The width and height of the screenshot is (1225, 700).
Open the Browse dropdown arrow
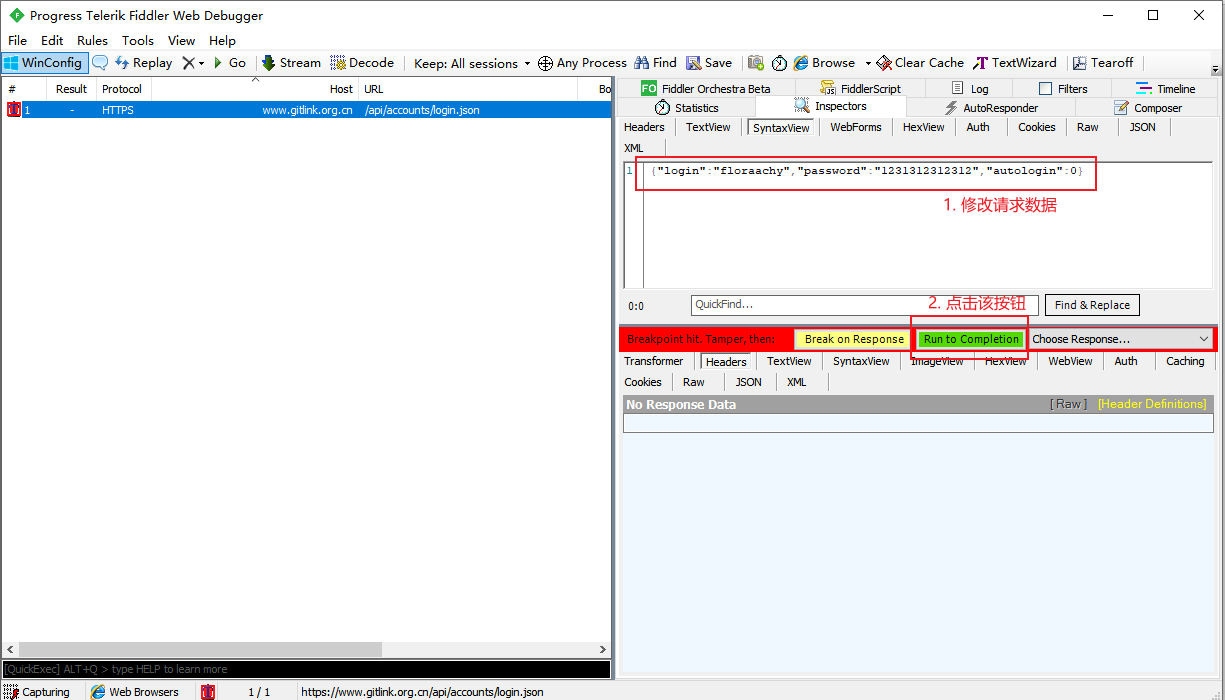[868, 63]
